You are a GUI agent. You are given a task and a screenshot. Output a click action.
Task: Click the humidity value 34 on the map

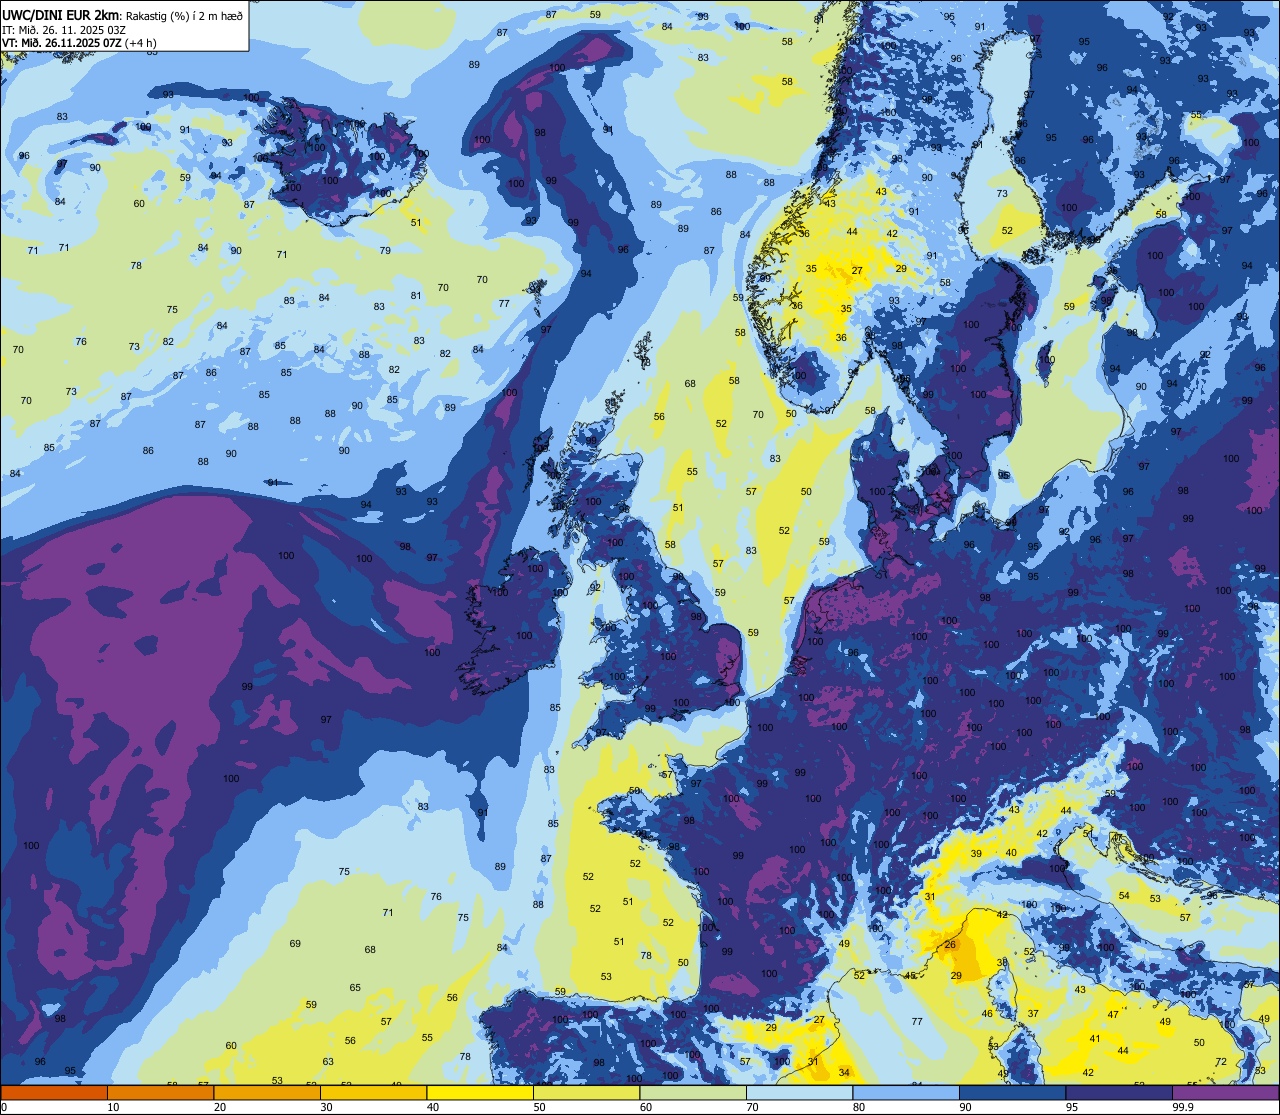[x=845, y=1072]
